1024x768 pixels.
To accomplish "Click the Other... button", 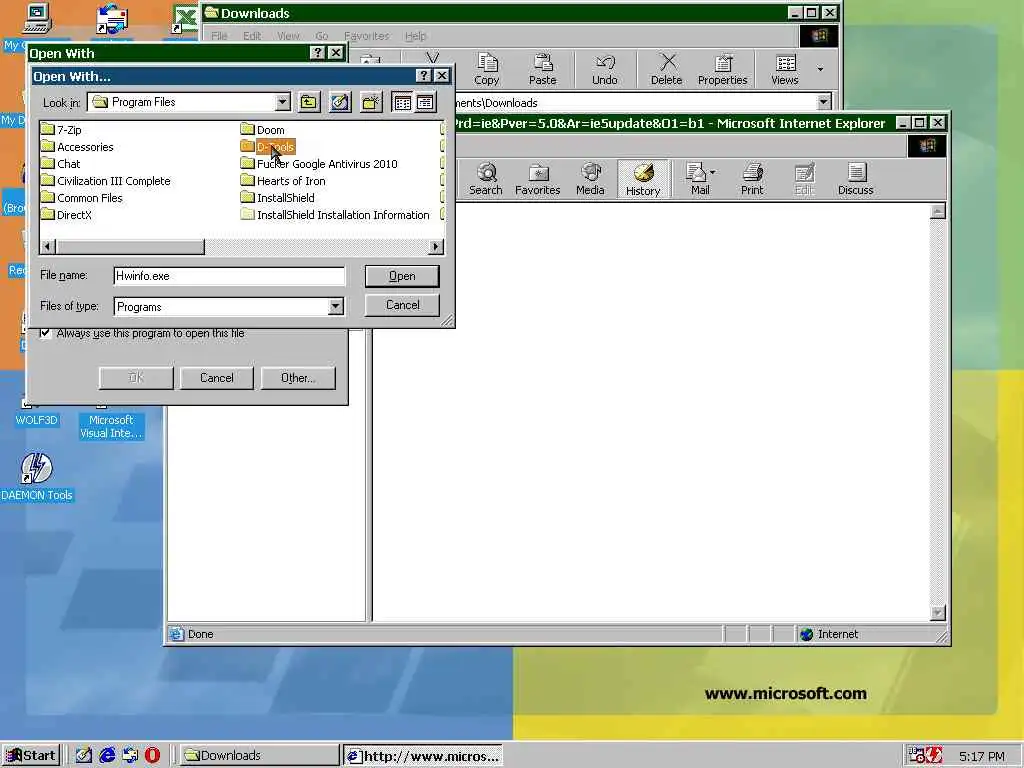I will coord(298,378).
